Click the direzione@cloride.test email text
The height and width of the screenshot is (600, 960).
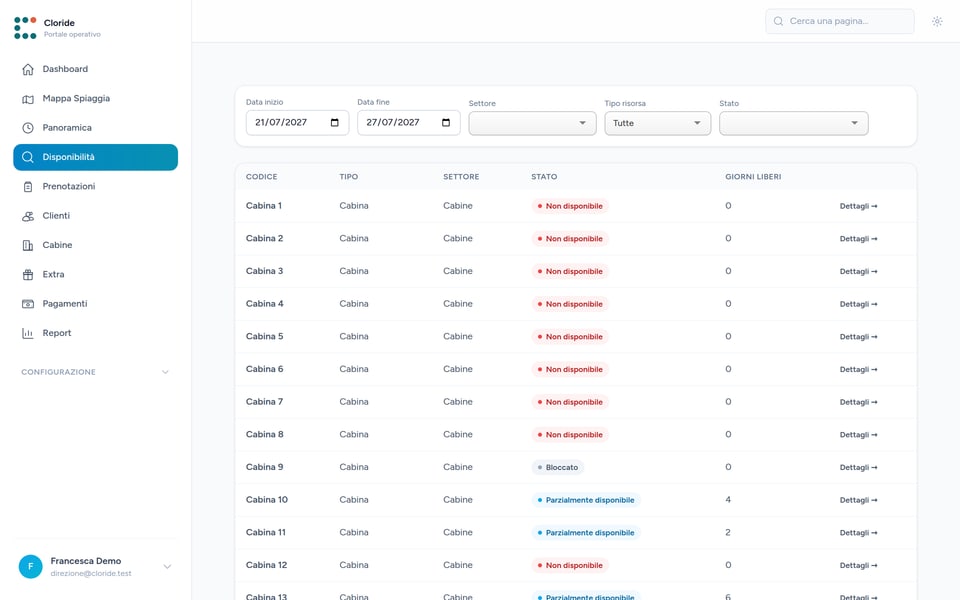[x=91, y=574]
